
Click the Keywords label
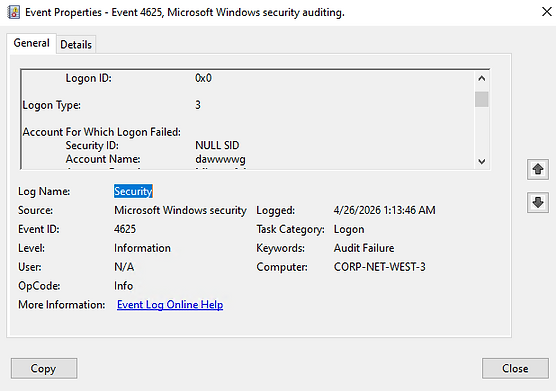(280, 248)
